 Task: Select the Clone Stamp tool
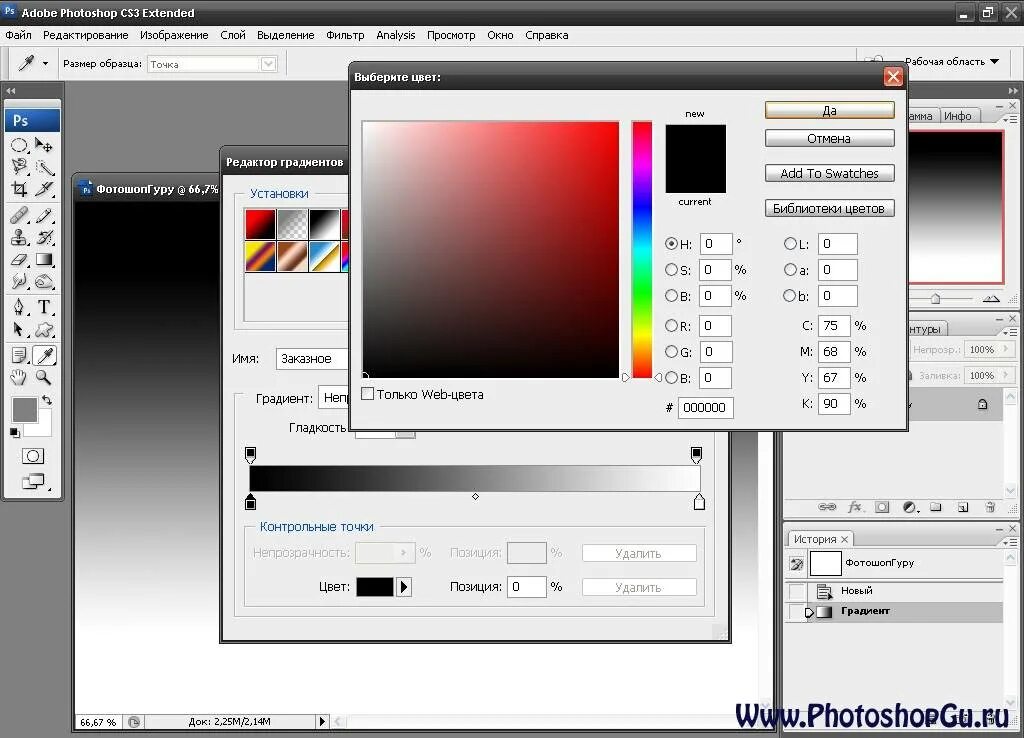point(19,237)
